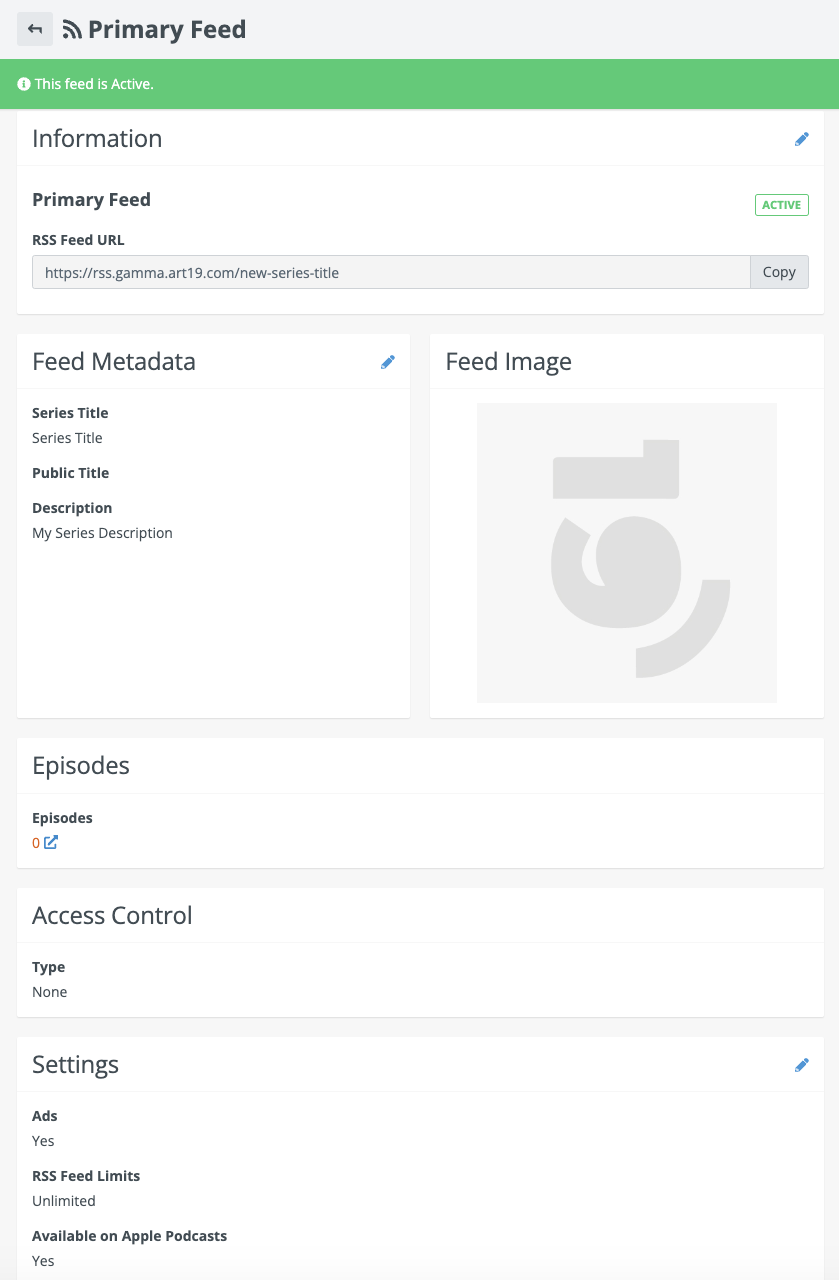The width and height of the screenshot is (839, 1280).
Task: Click the "My Series Description" text
Action: (102, 533)
